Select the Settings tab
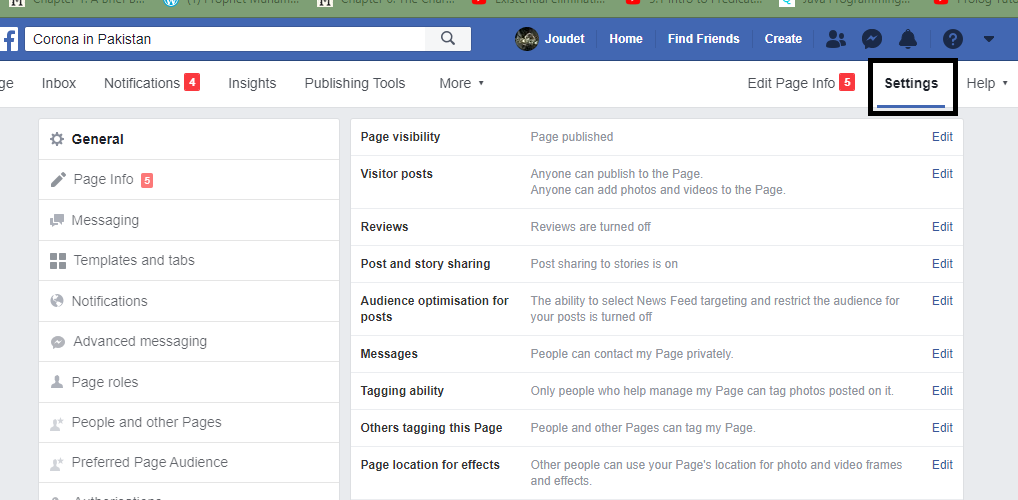 point(911,83)
